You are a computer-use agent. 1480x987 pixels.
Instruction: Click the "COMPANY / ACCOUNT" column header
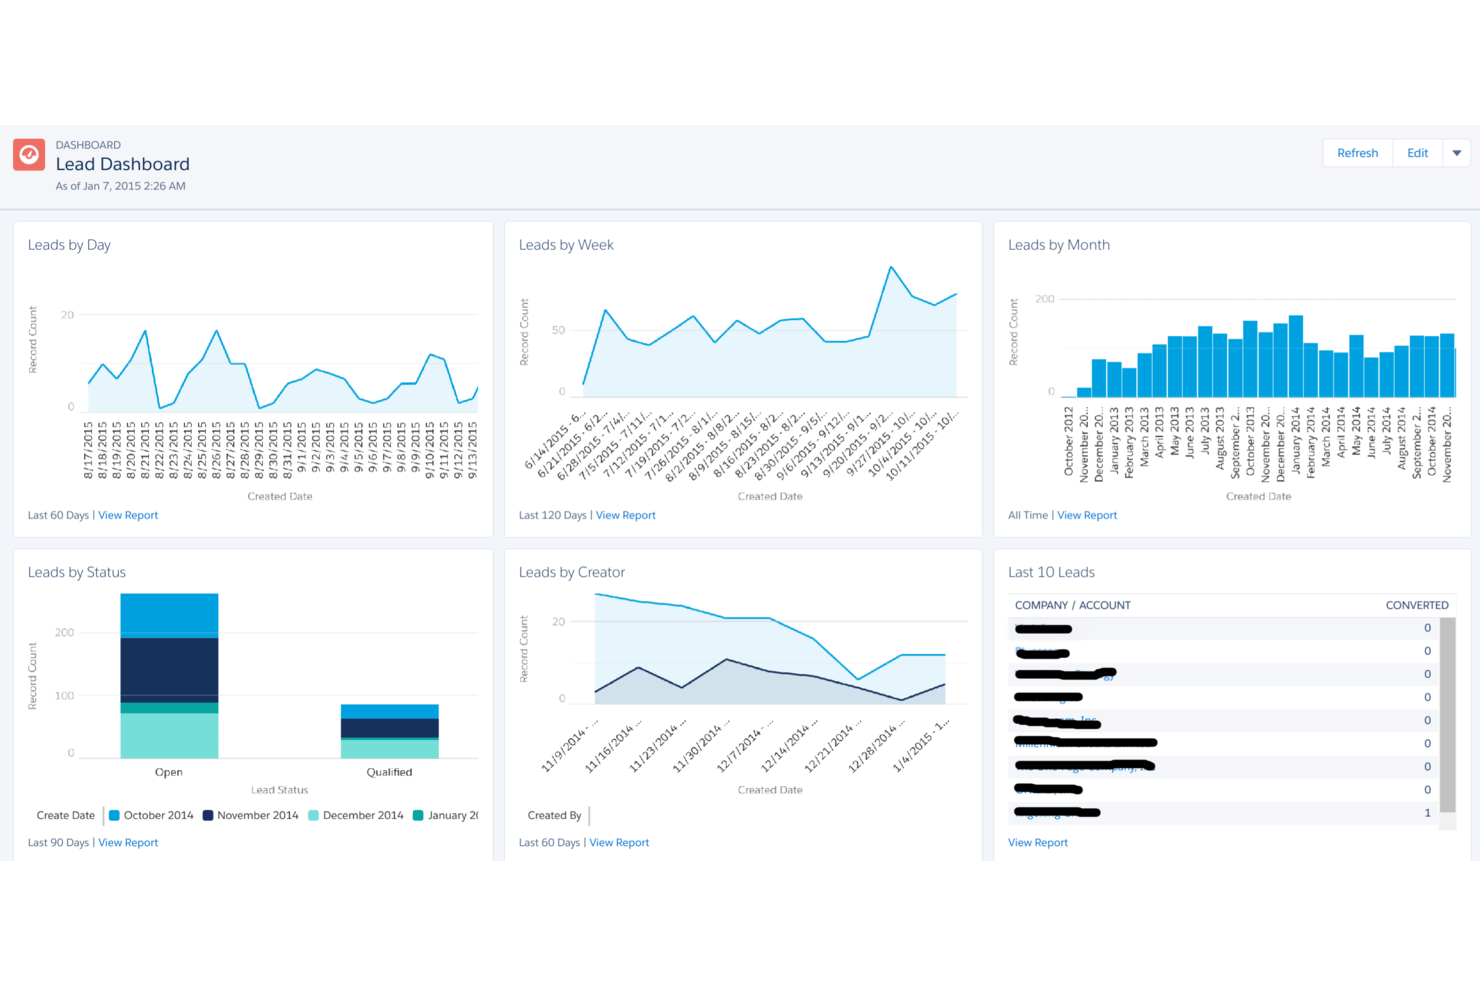(1072, 605)
